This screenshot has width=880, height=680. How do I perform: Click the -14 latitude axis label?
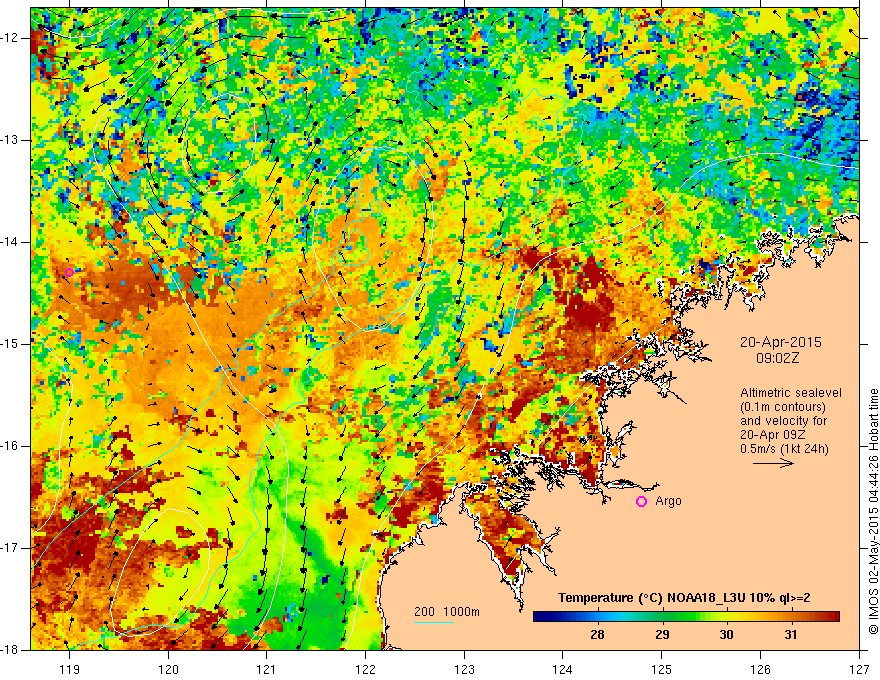(11, 242)
